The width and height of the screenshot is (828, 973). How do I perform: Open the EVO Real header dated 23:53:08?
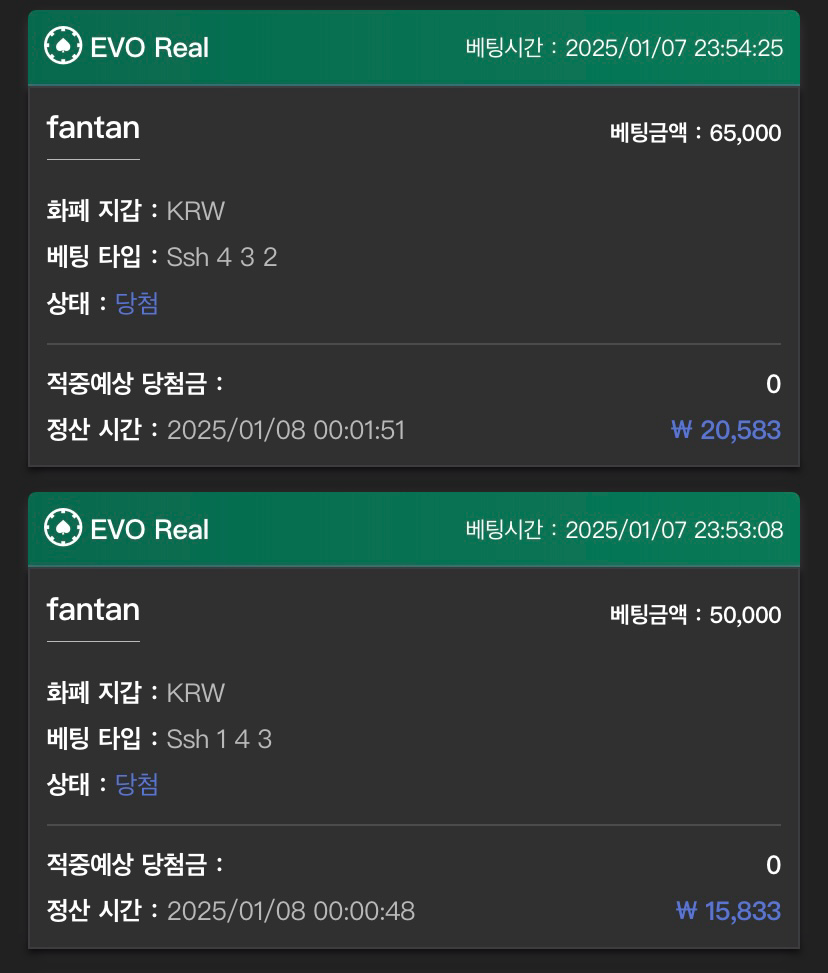150,529
